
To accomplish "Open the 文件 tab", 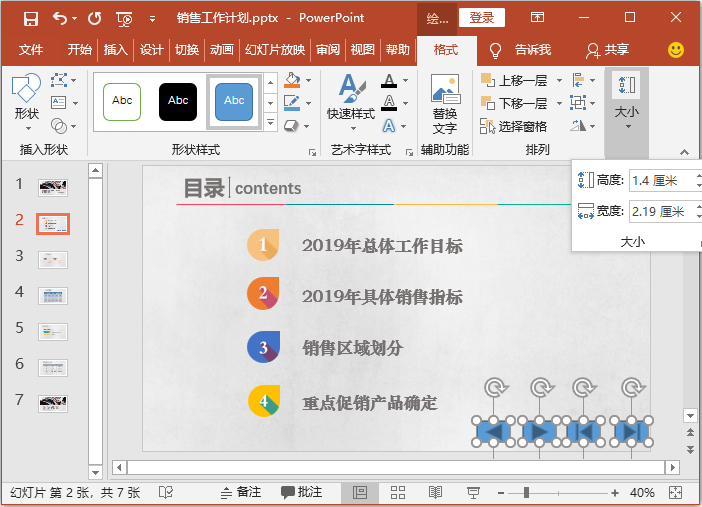I will [31, 50].
